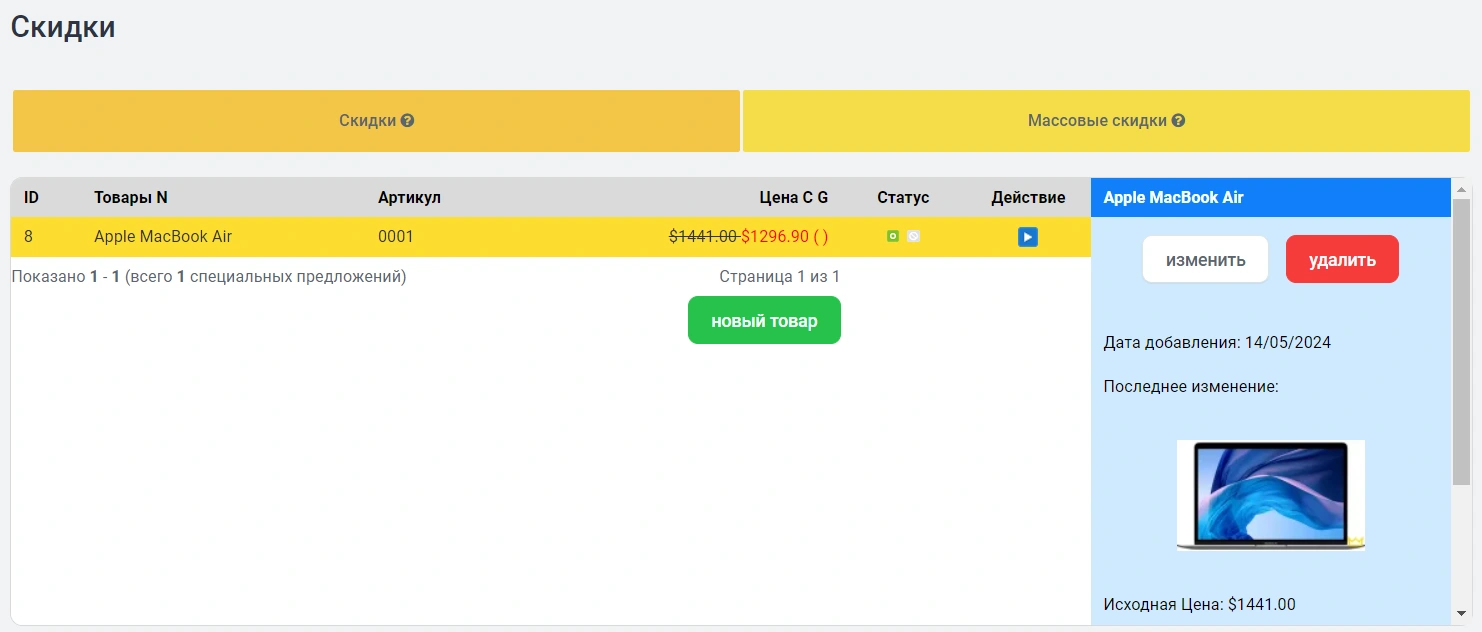Click help icon beside Массовые скидки
This screenshot has height=632, width=1482.
point(1178,121)
